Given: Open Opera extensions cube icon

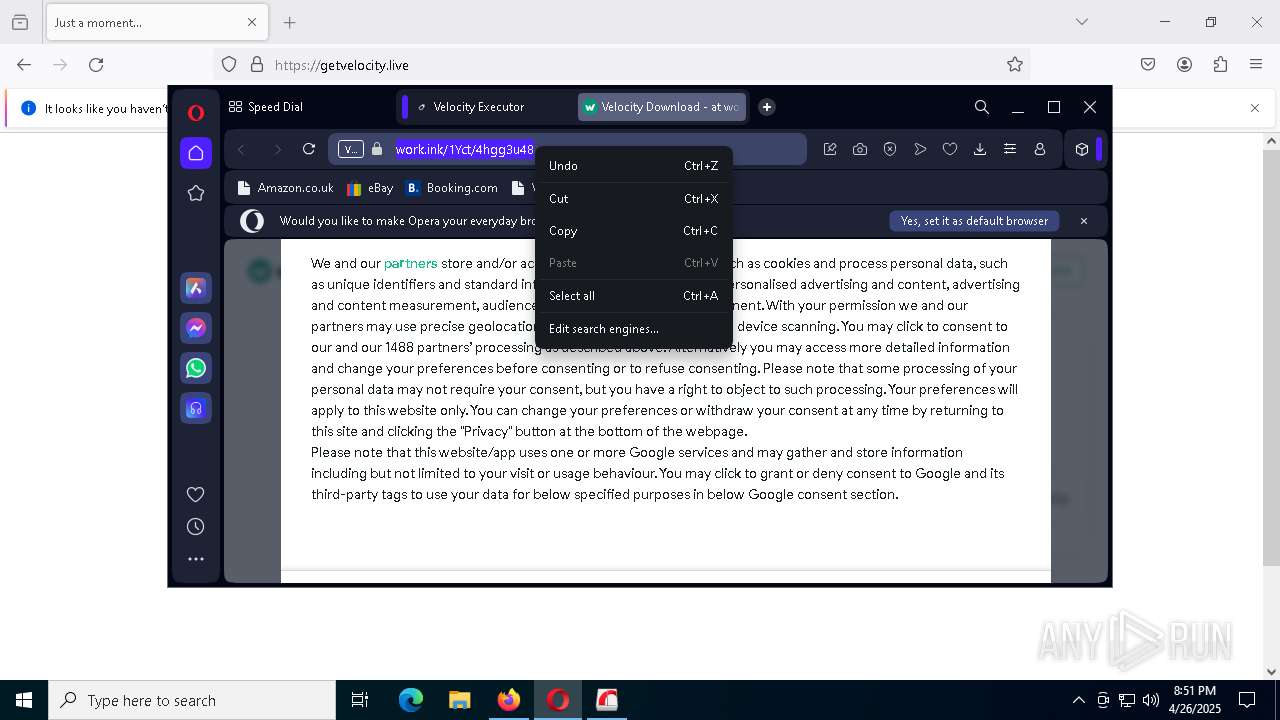Looking at the screenshot, I should (x=1082, y=149).
